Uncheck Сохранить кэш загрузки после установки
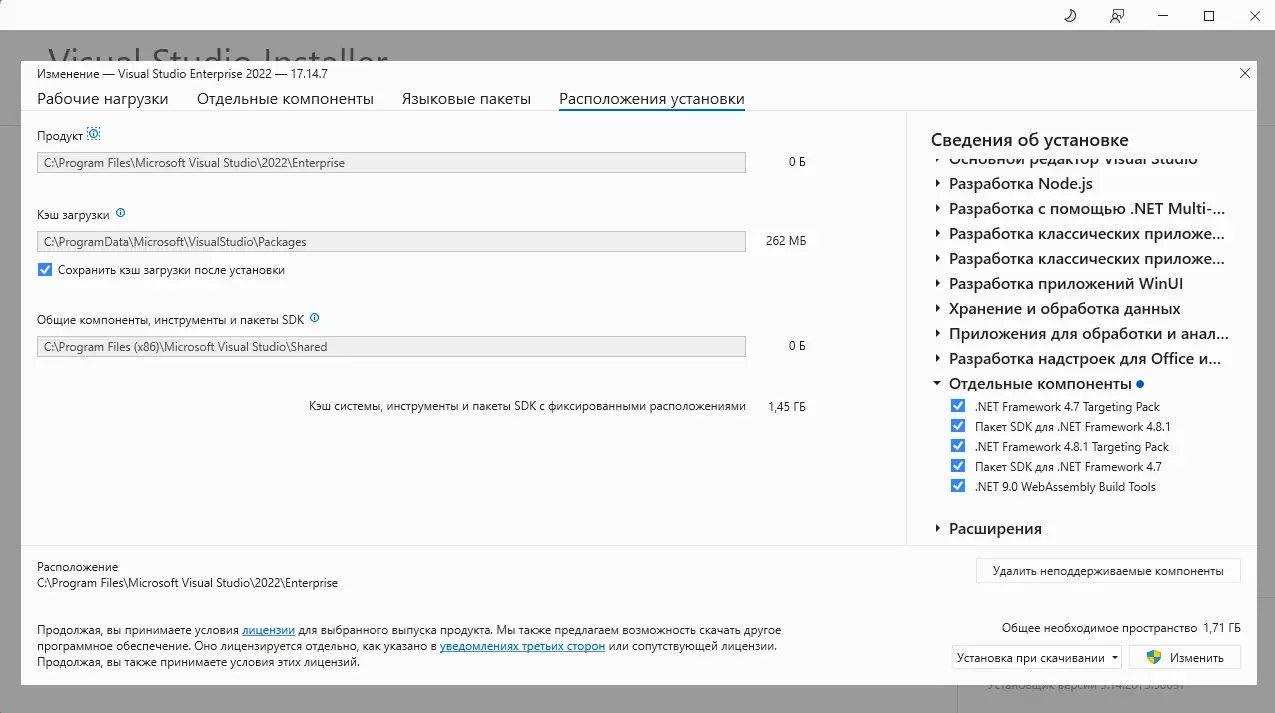The image size is (1275, 713). coord(44,269)
